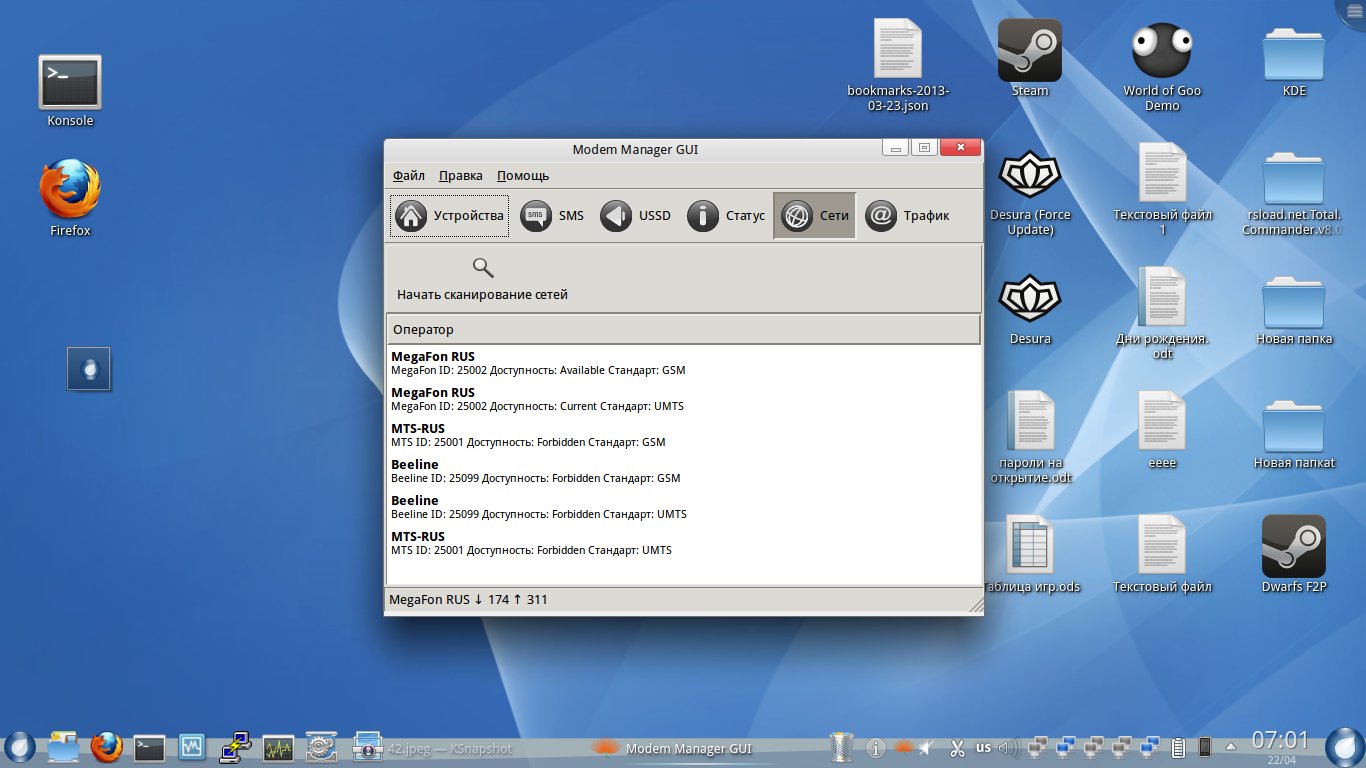Switch to the SMS section
Viewport: 1366px width, 768px height.
(x=552, y=216)
